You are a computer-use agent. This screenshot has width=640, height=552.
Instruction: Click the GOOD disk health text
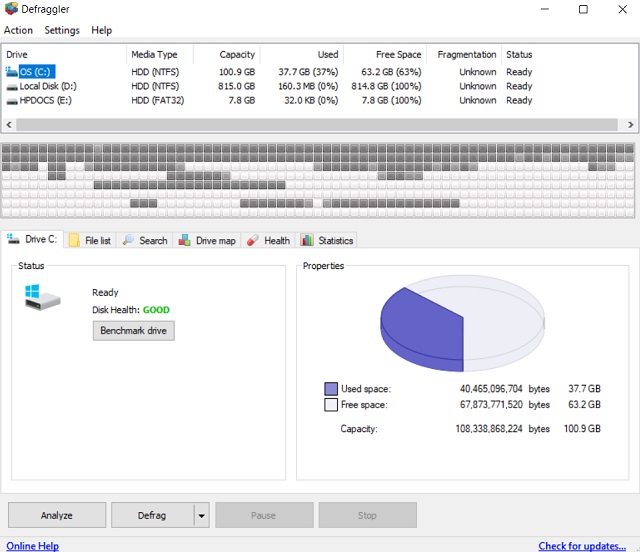click(x=156, y=310)
